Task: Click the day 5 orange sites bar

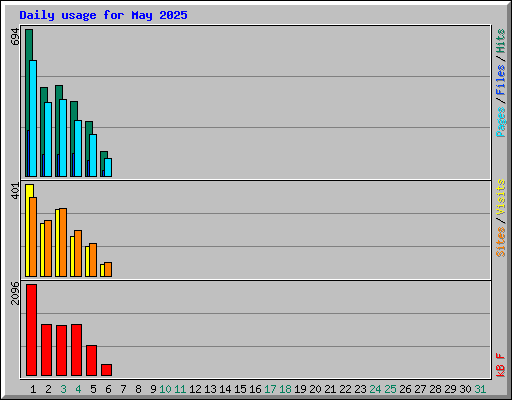Action: click(93, 260)
